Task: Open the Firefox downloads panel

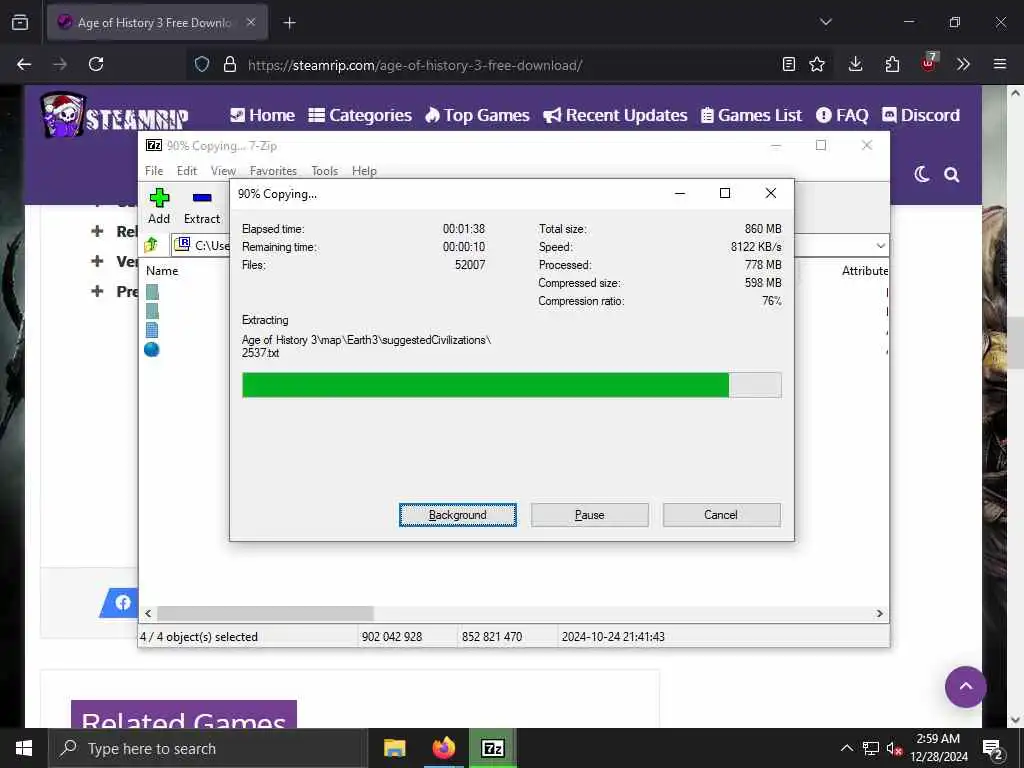Action: click(856, 64)
